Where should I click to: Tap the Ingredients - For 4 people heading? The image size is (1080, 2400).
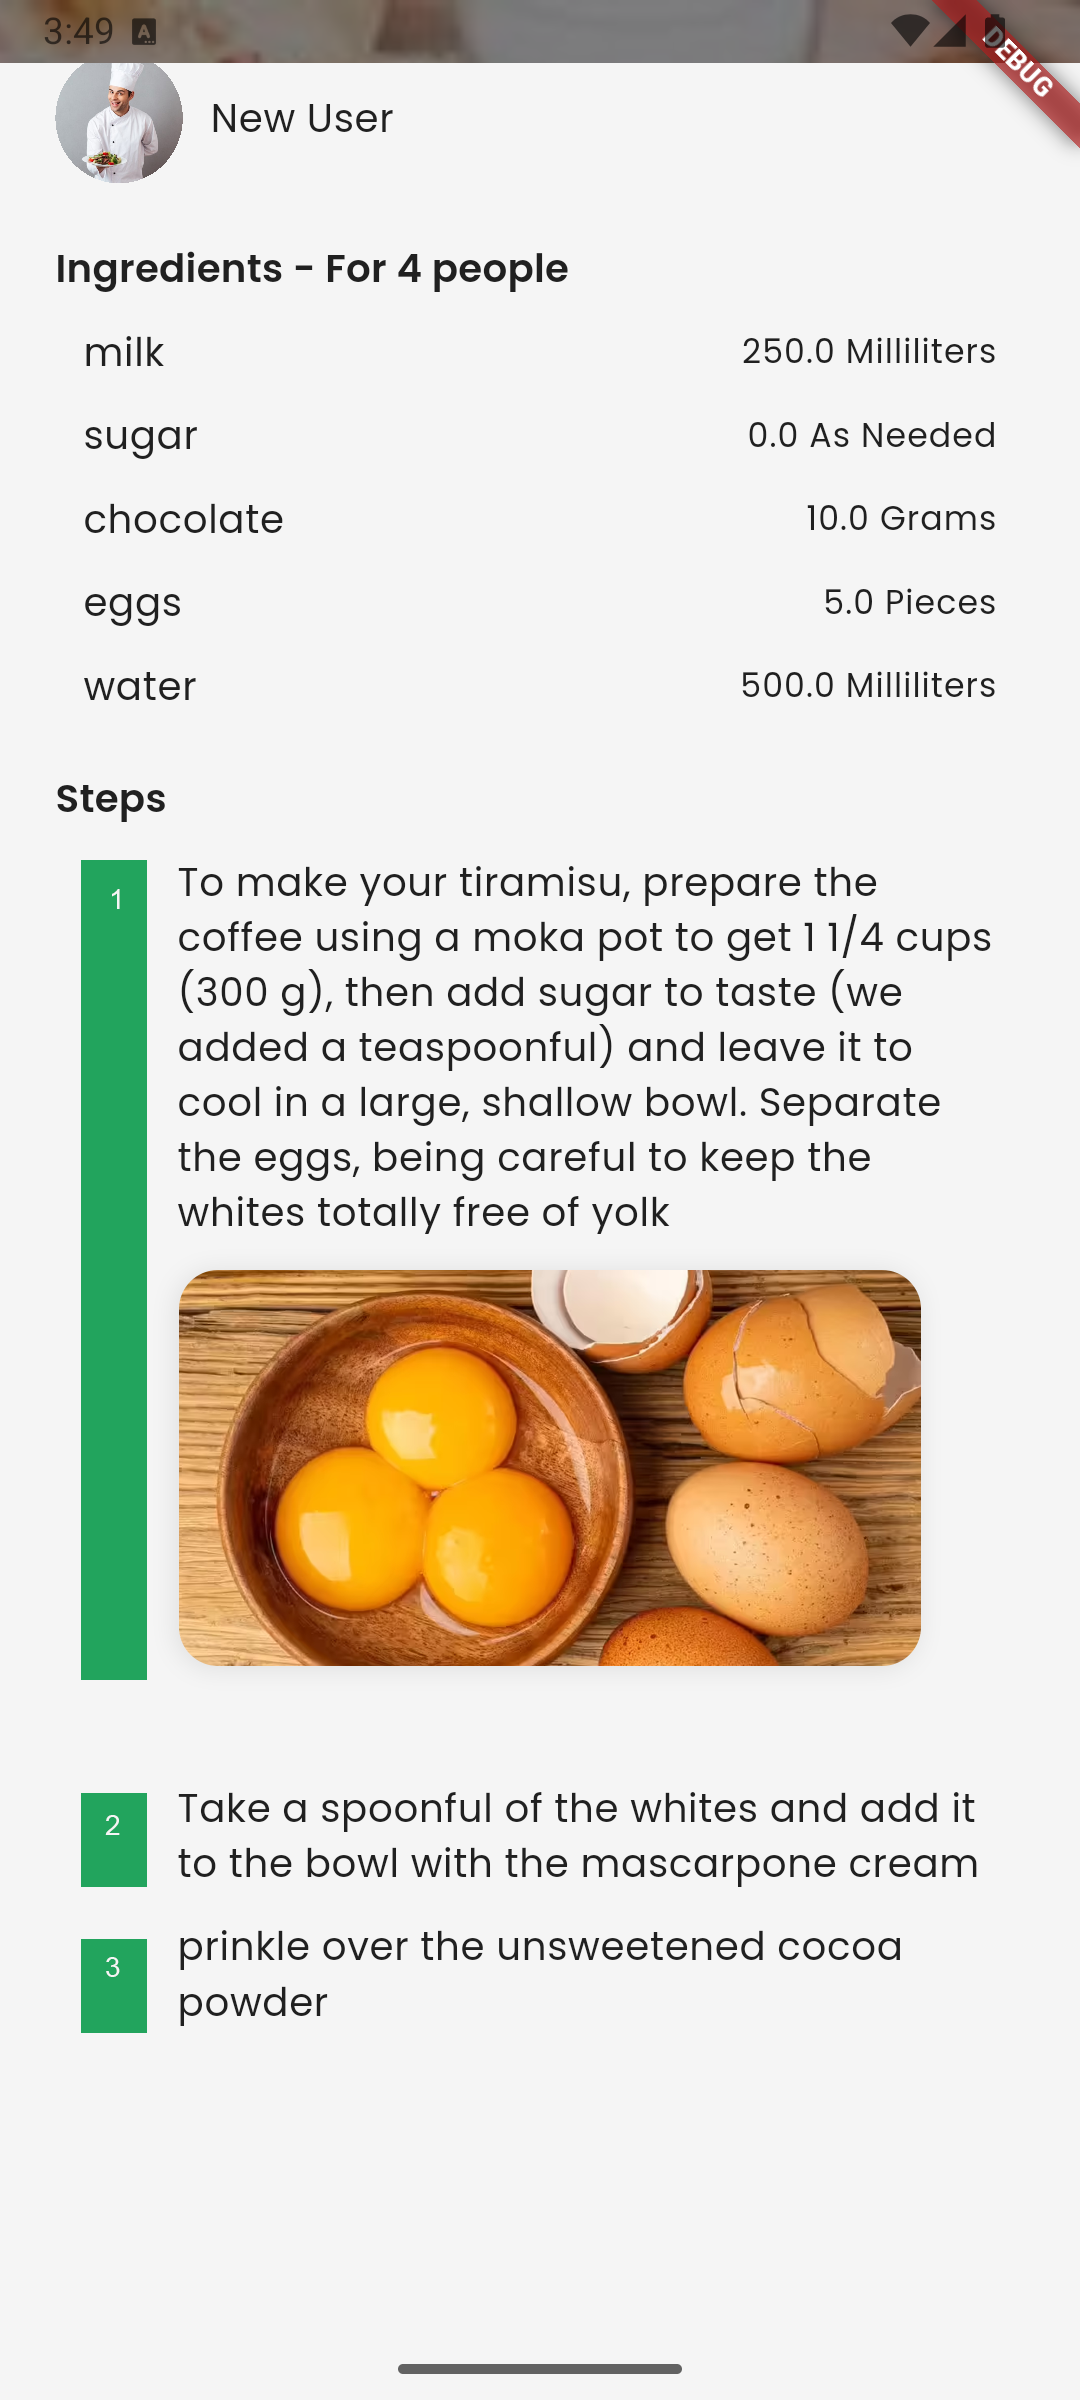tap(312, 269)
